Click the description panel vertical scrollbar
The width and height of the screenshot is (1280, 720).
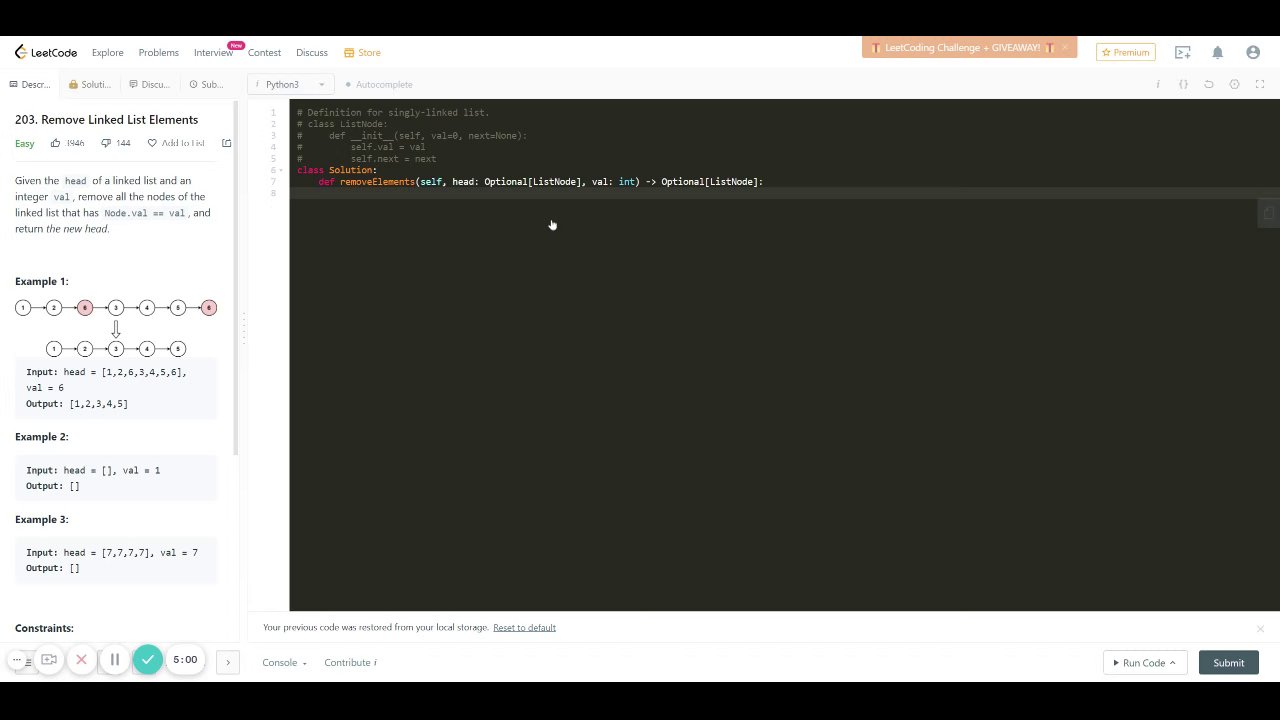point(236,278)
